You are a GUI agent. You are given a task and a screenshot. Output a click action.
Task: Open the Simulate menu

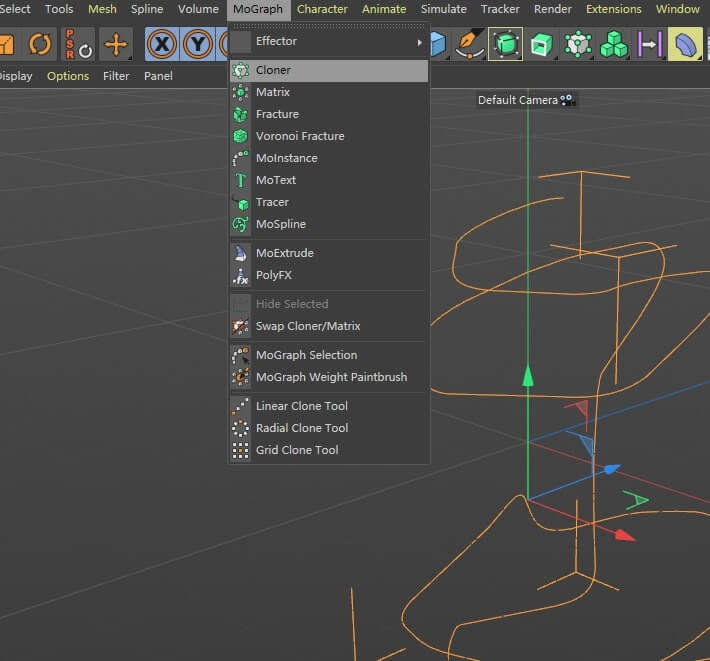tap(443, 9)
